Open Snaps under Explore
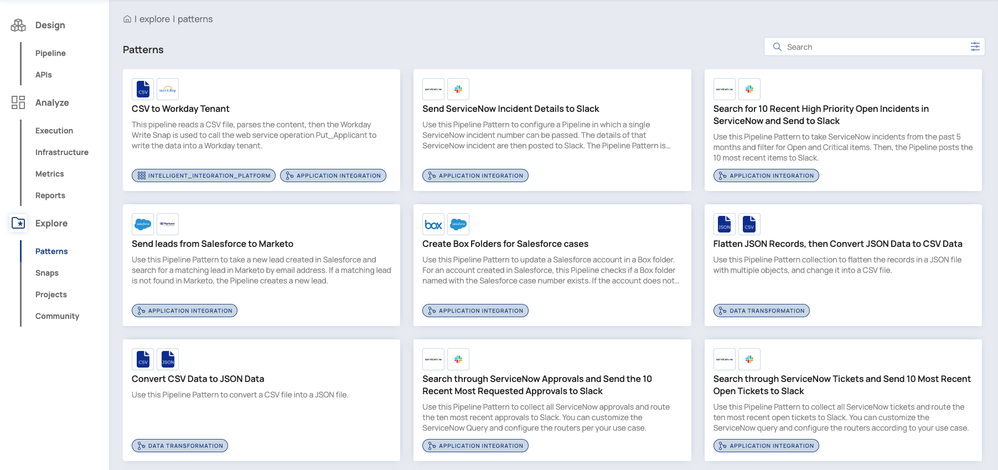Image resolution: width=998 pixels, height=470 pixels. 47,273
